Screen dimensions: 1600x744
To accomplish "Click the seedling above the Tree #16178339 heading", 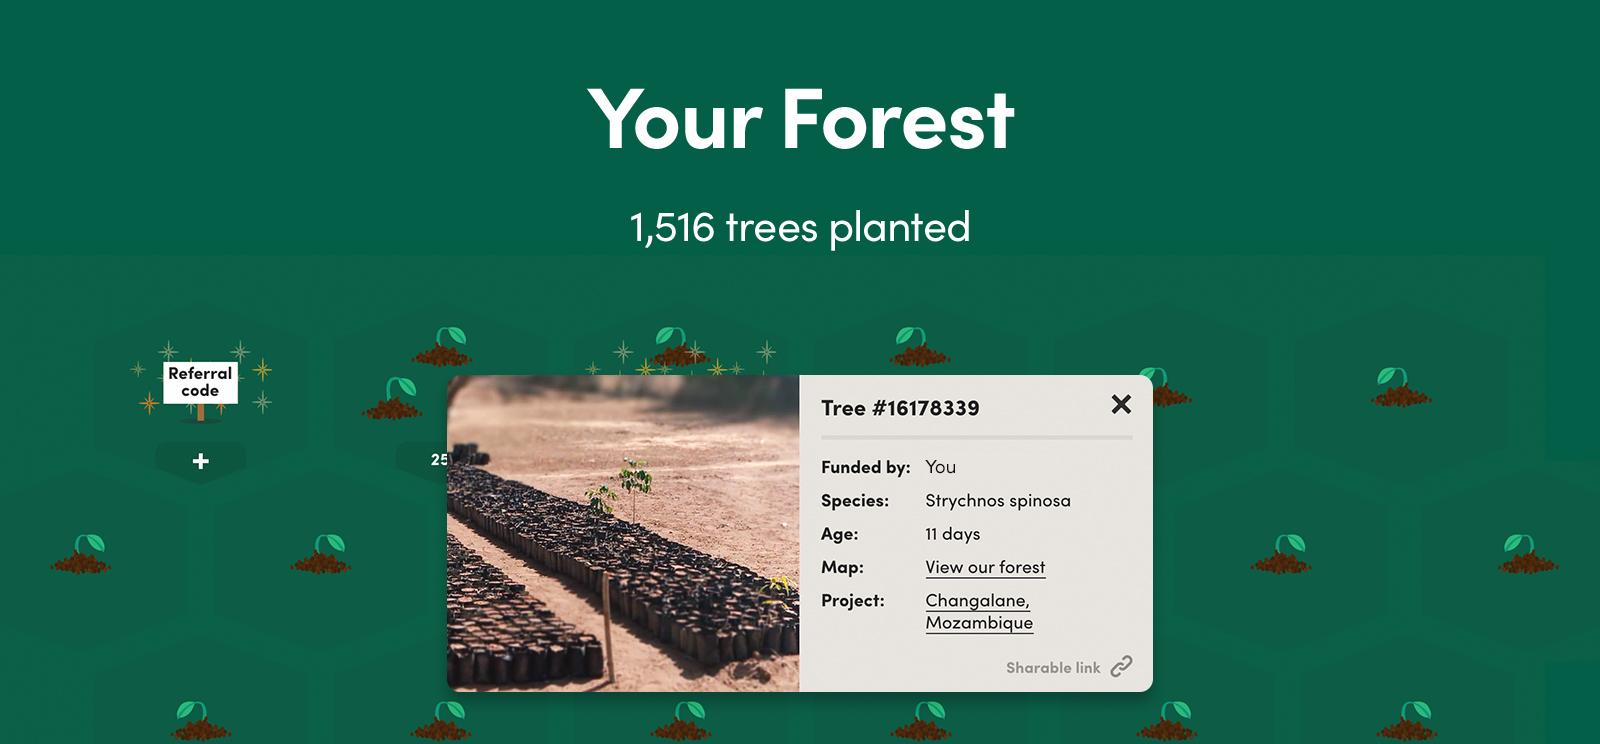I will coord(920,348).
